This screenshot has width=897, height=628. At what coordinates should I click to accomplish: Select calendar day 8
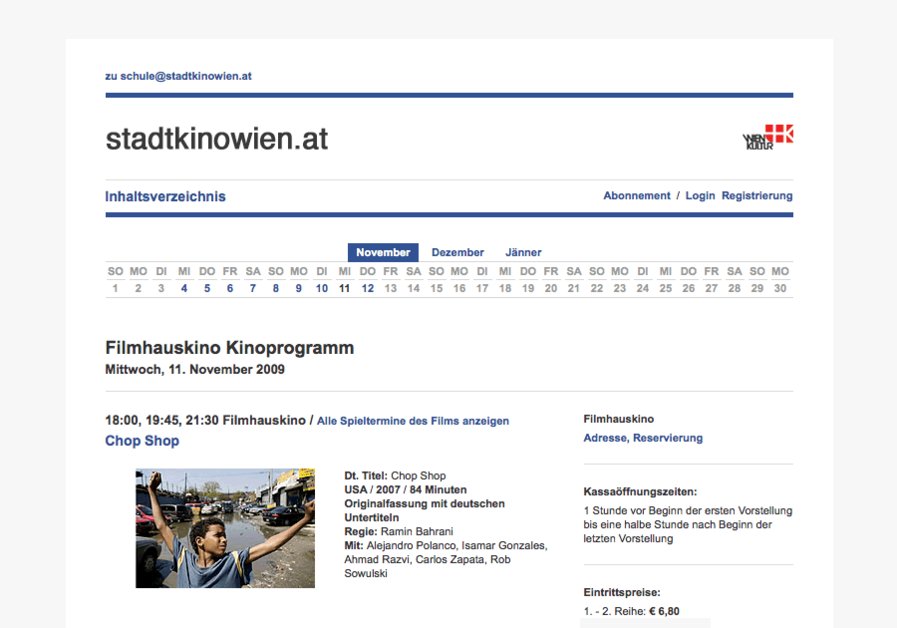(276, 288)
